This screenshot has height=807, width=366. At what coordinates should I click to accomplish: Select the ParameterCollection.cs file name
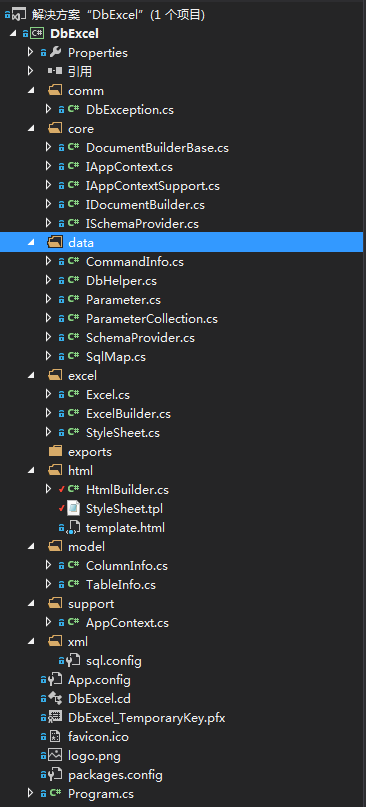(152, 319)
